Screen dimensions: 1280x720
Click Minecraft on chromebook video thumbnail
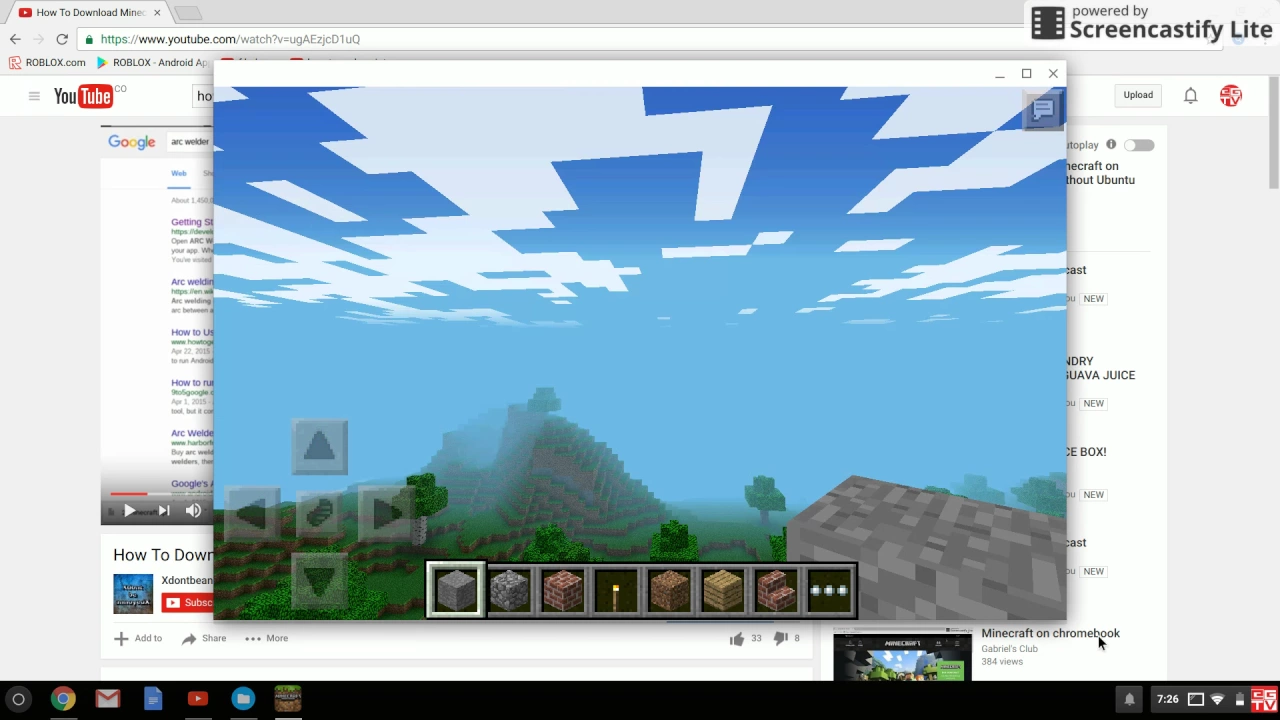click(902, 654)
